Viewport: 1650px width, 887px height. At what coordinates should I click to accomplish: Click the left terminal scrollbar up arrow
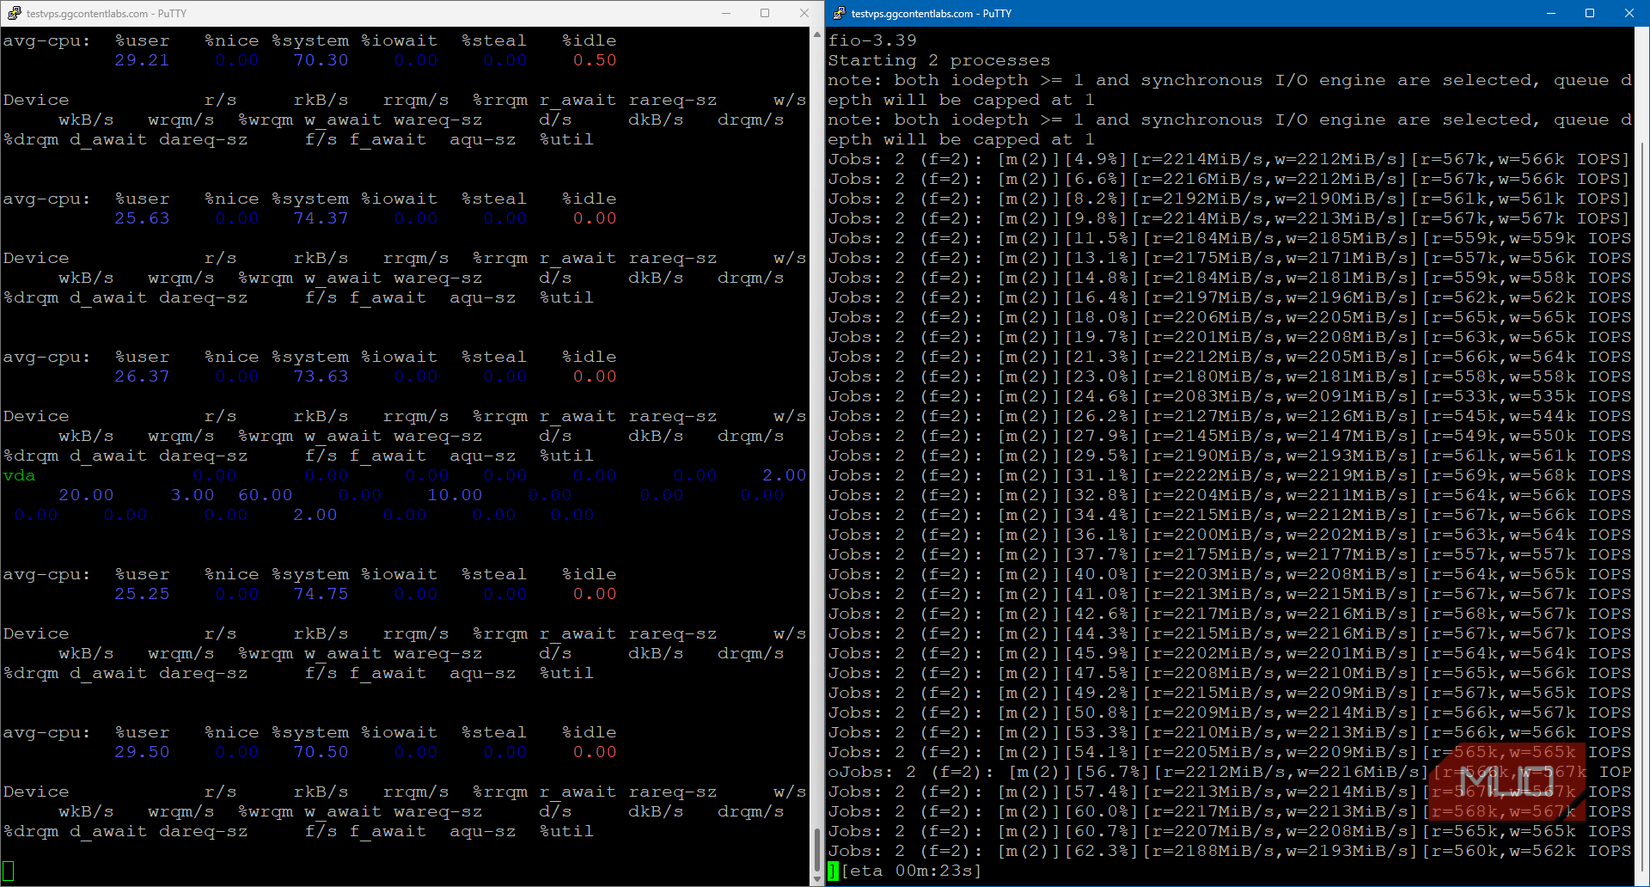[x=817, y=35]
